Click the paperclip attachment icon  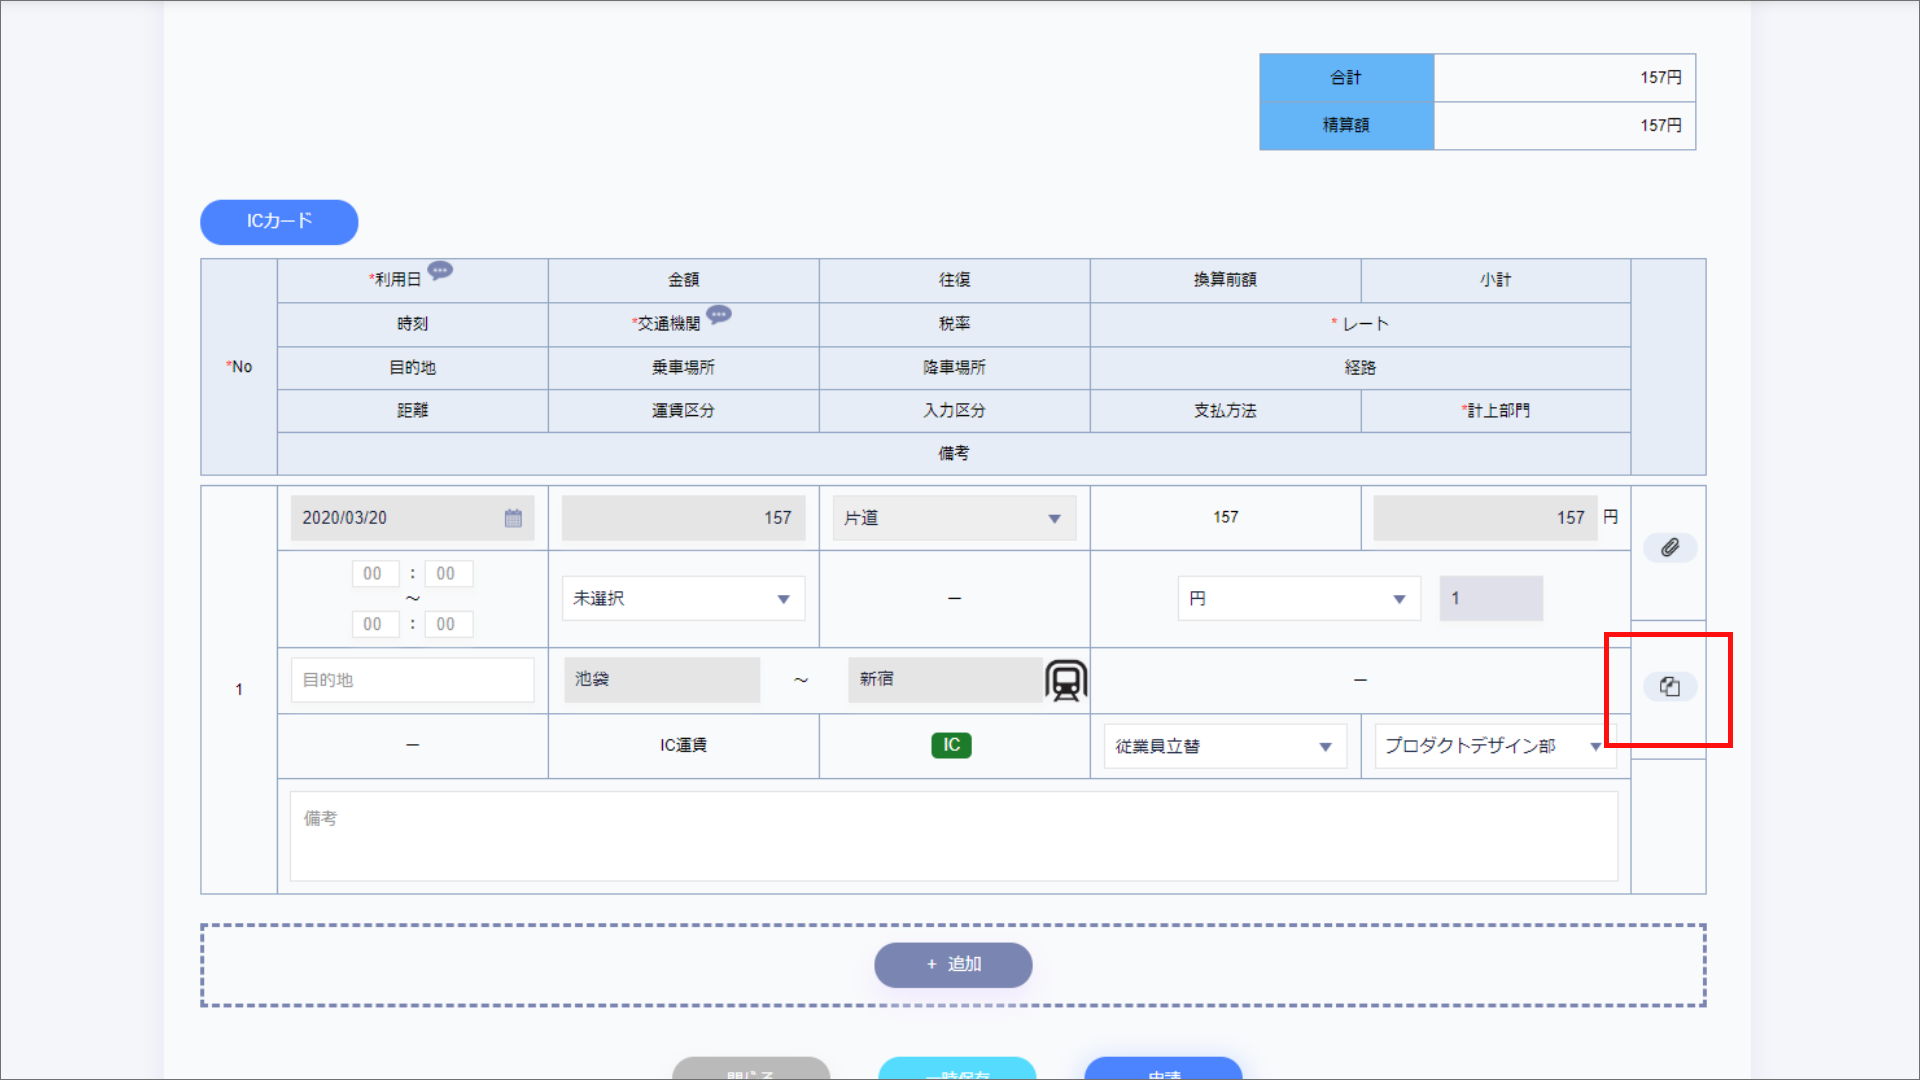tap(1670, 547)
